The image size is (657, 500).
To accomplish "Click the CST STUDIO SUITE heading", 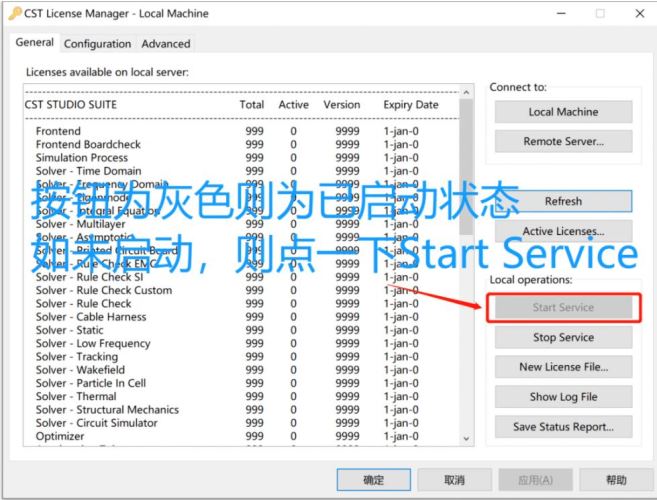I will (70, 105).
